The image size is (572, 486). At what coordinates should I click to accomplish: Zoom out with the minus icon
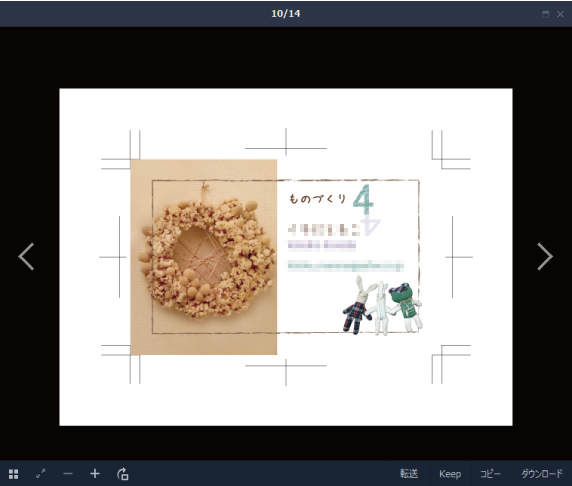[68, 474]
